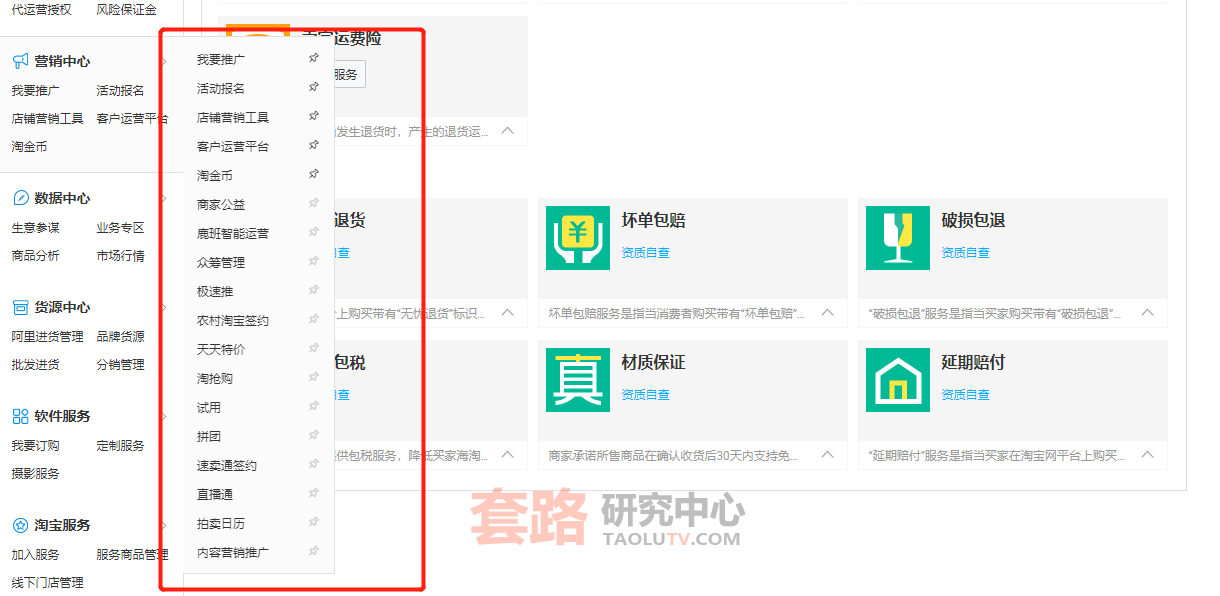Click the 数据中心 compass icon
Viewport: 1220px width, 596px height.
tap(20, 198)
